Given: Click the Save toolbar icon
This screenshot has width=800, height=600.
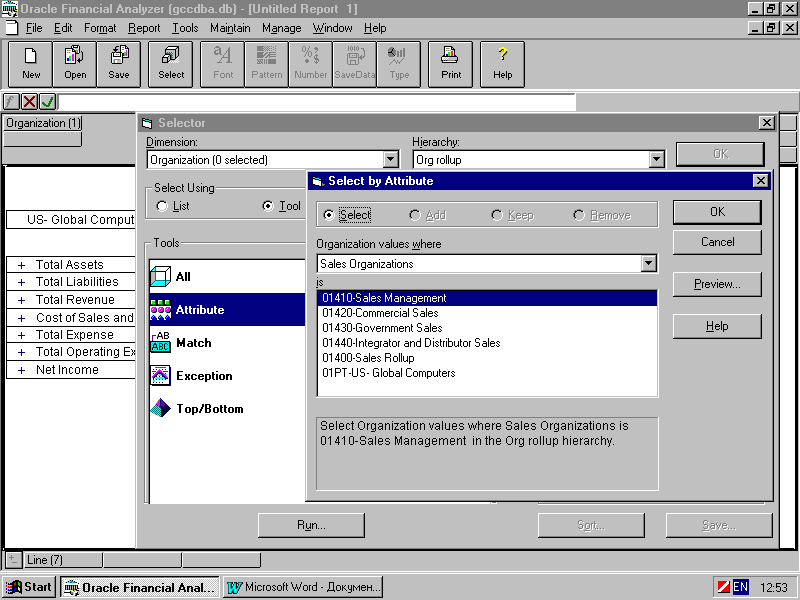Looking at the screenshot, I should click(118, 64).
